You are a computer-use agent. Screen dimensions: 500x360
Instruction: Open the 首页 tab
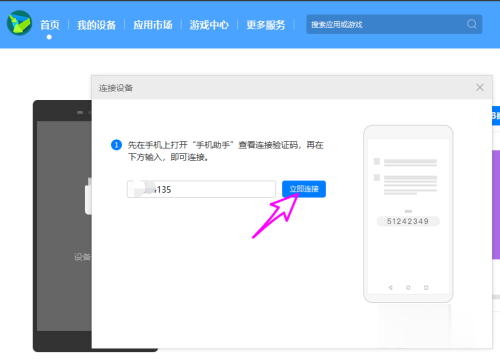point(50,25)
